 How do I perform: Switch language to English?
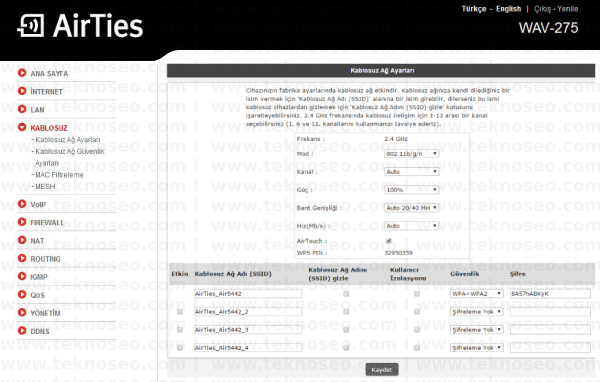tap(508, 9)
